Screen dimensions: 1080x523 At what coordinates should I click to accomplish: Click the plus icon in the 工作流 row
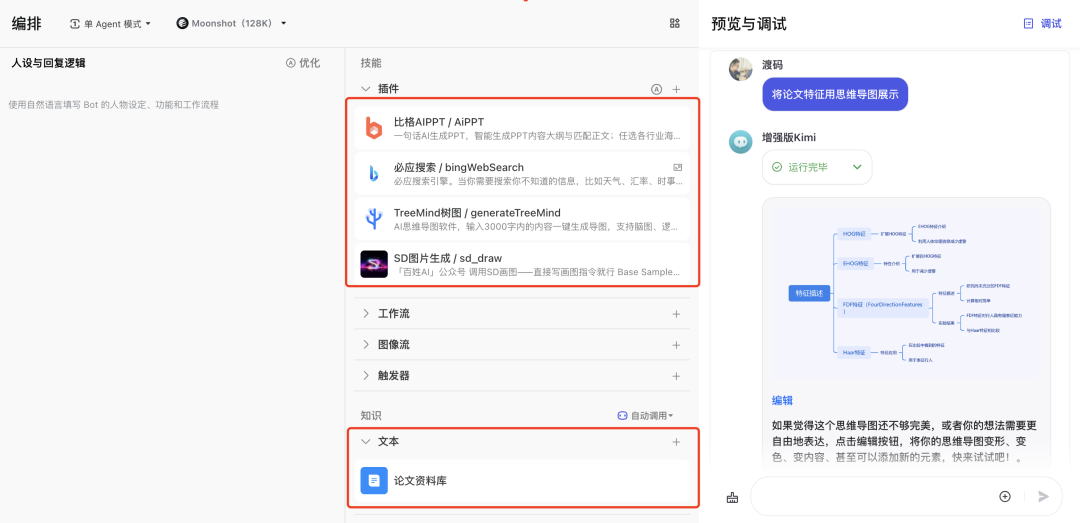coord(676,313)
